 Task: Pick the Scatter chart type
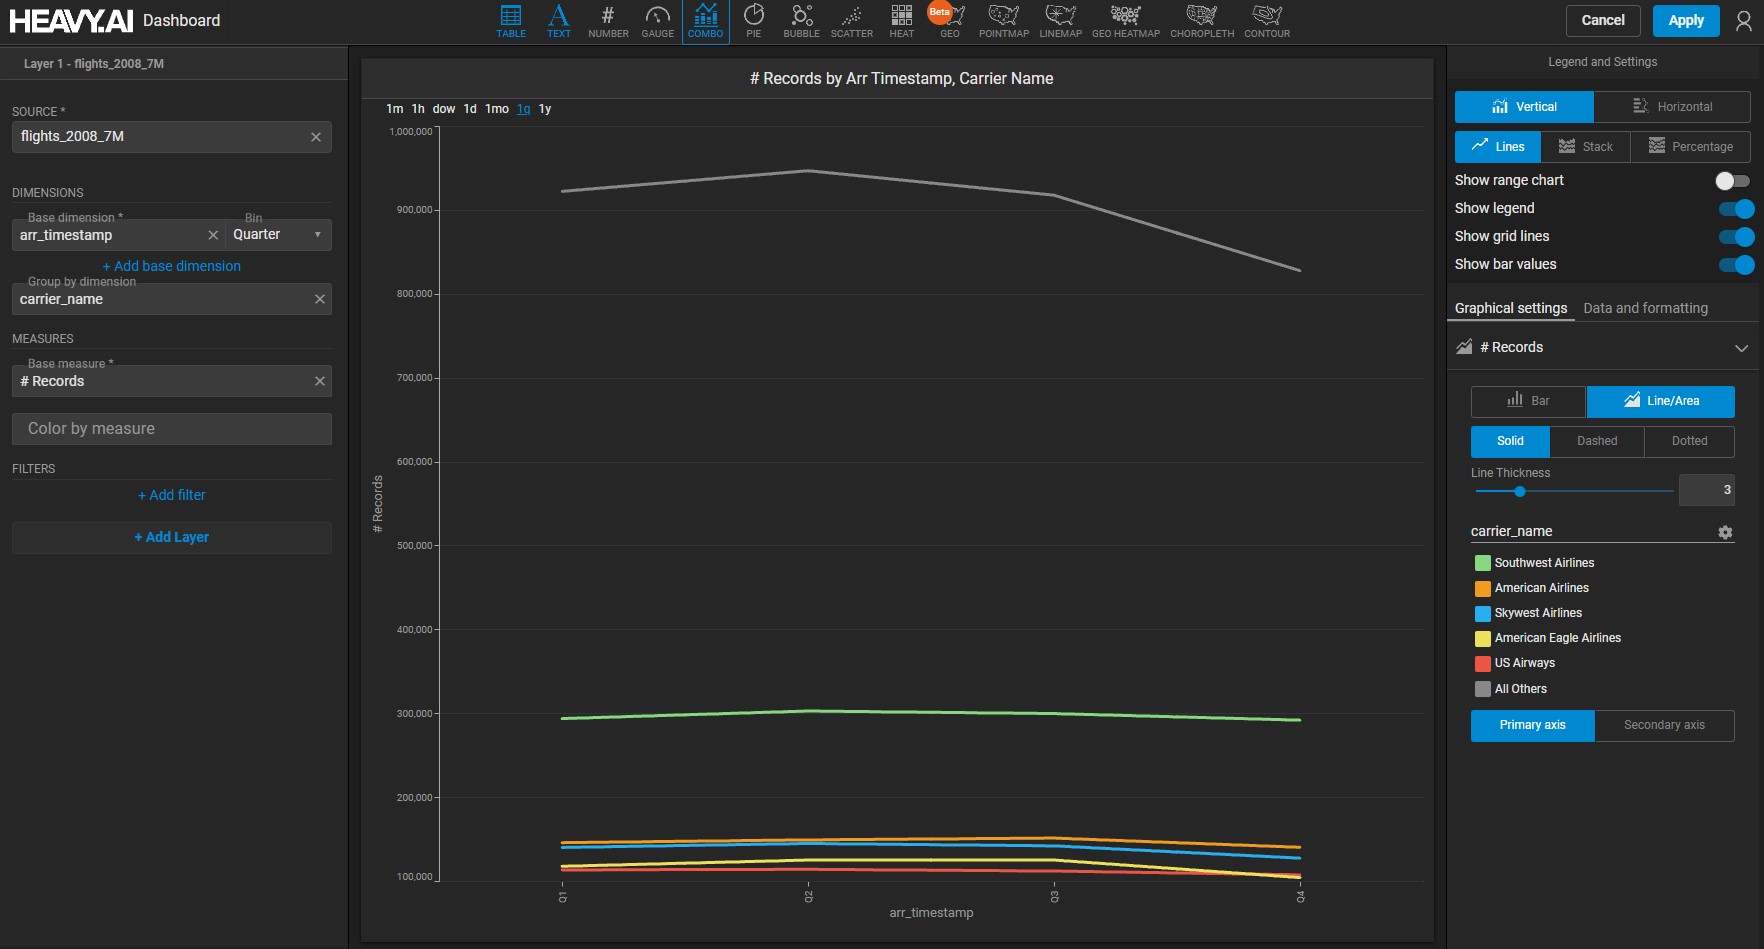[x=851, y=21]
